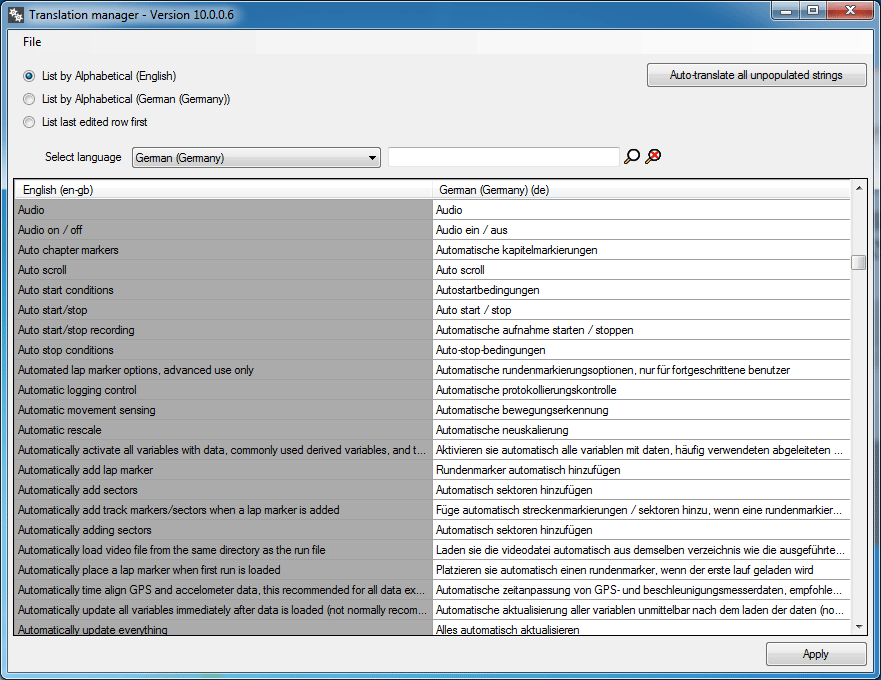
Task: Enable List last edited row first
Action: [x=29, y=122]
